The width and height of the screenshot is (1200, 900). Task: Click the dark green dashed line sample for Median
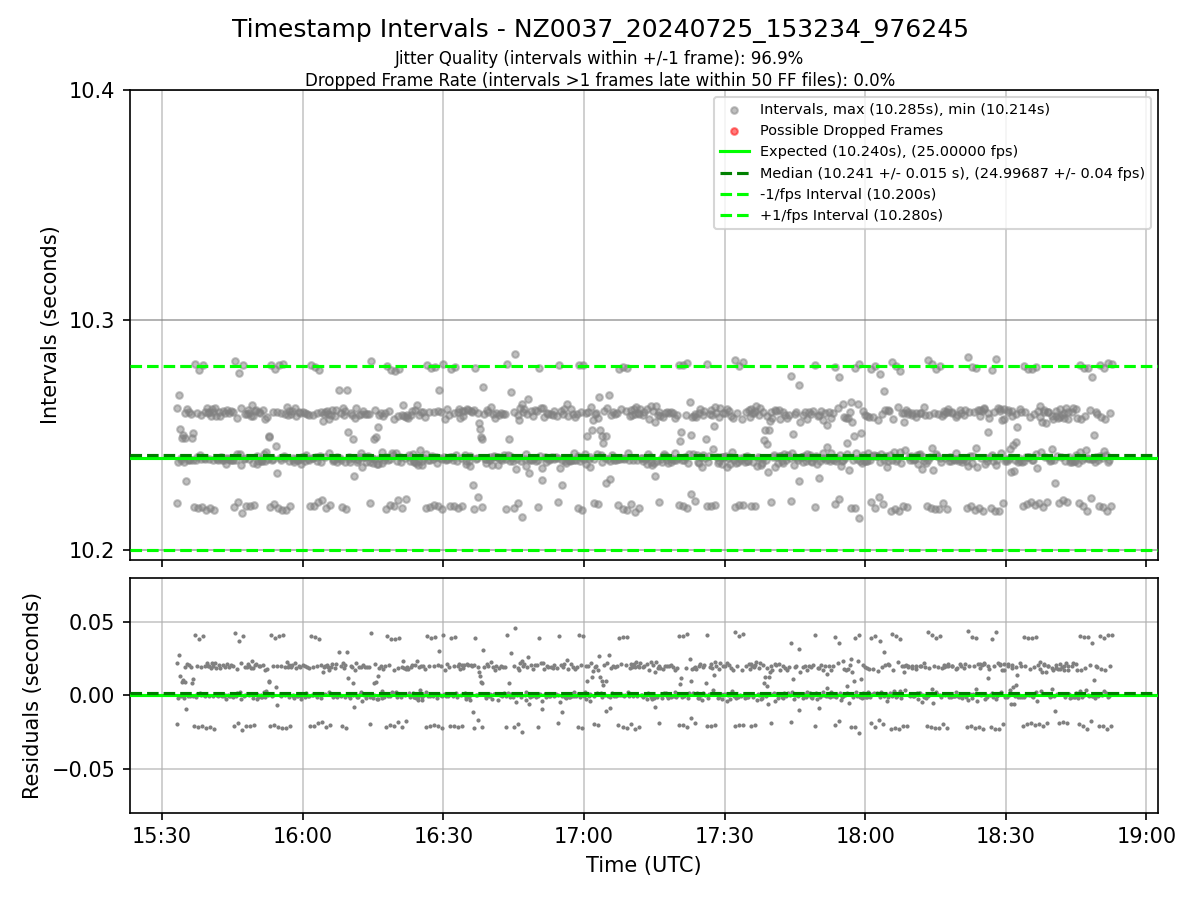(x=735, y=173)
